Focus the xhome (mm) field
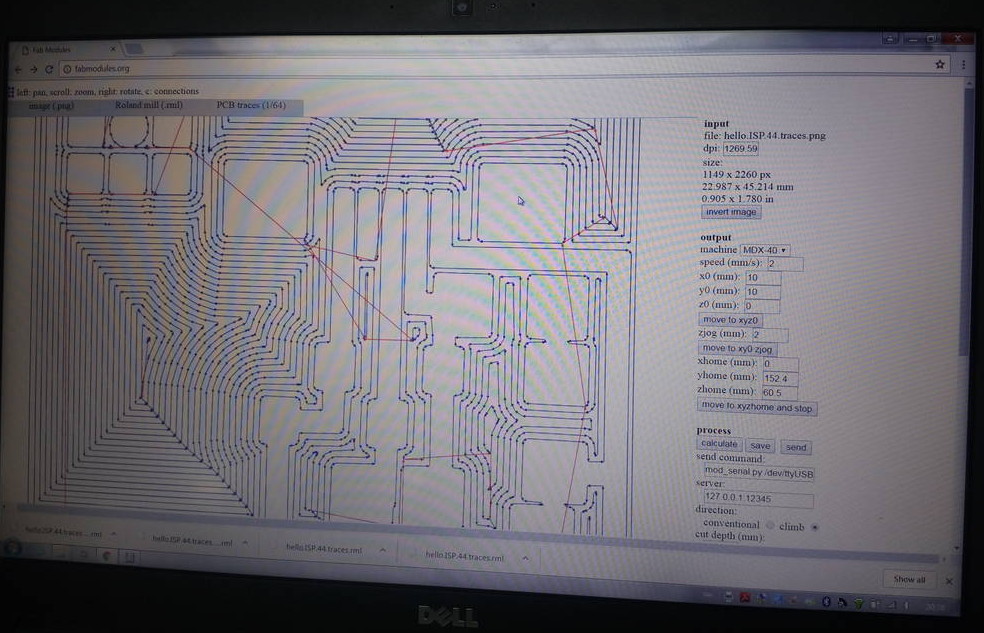This screenshot has height=633, width=984. (780, 364)
